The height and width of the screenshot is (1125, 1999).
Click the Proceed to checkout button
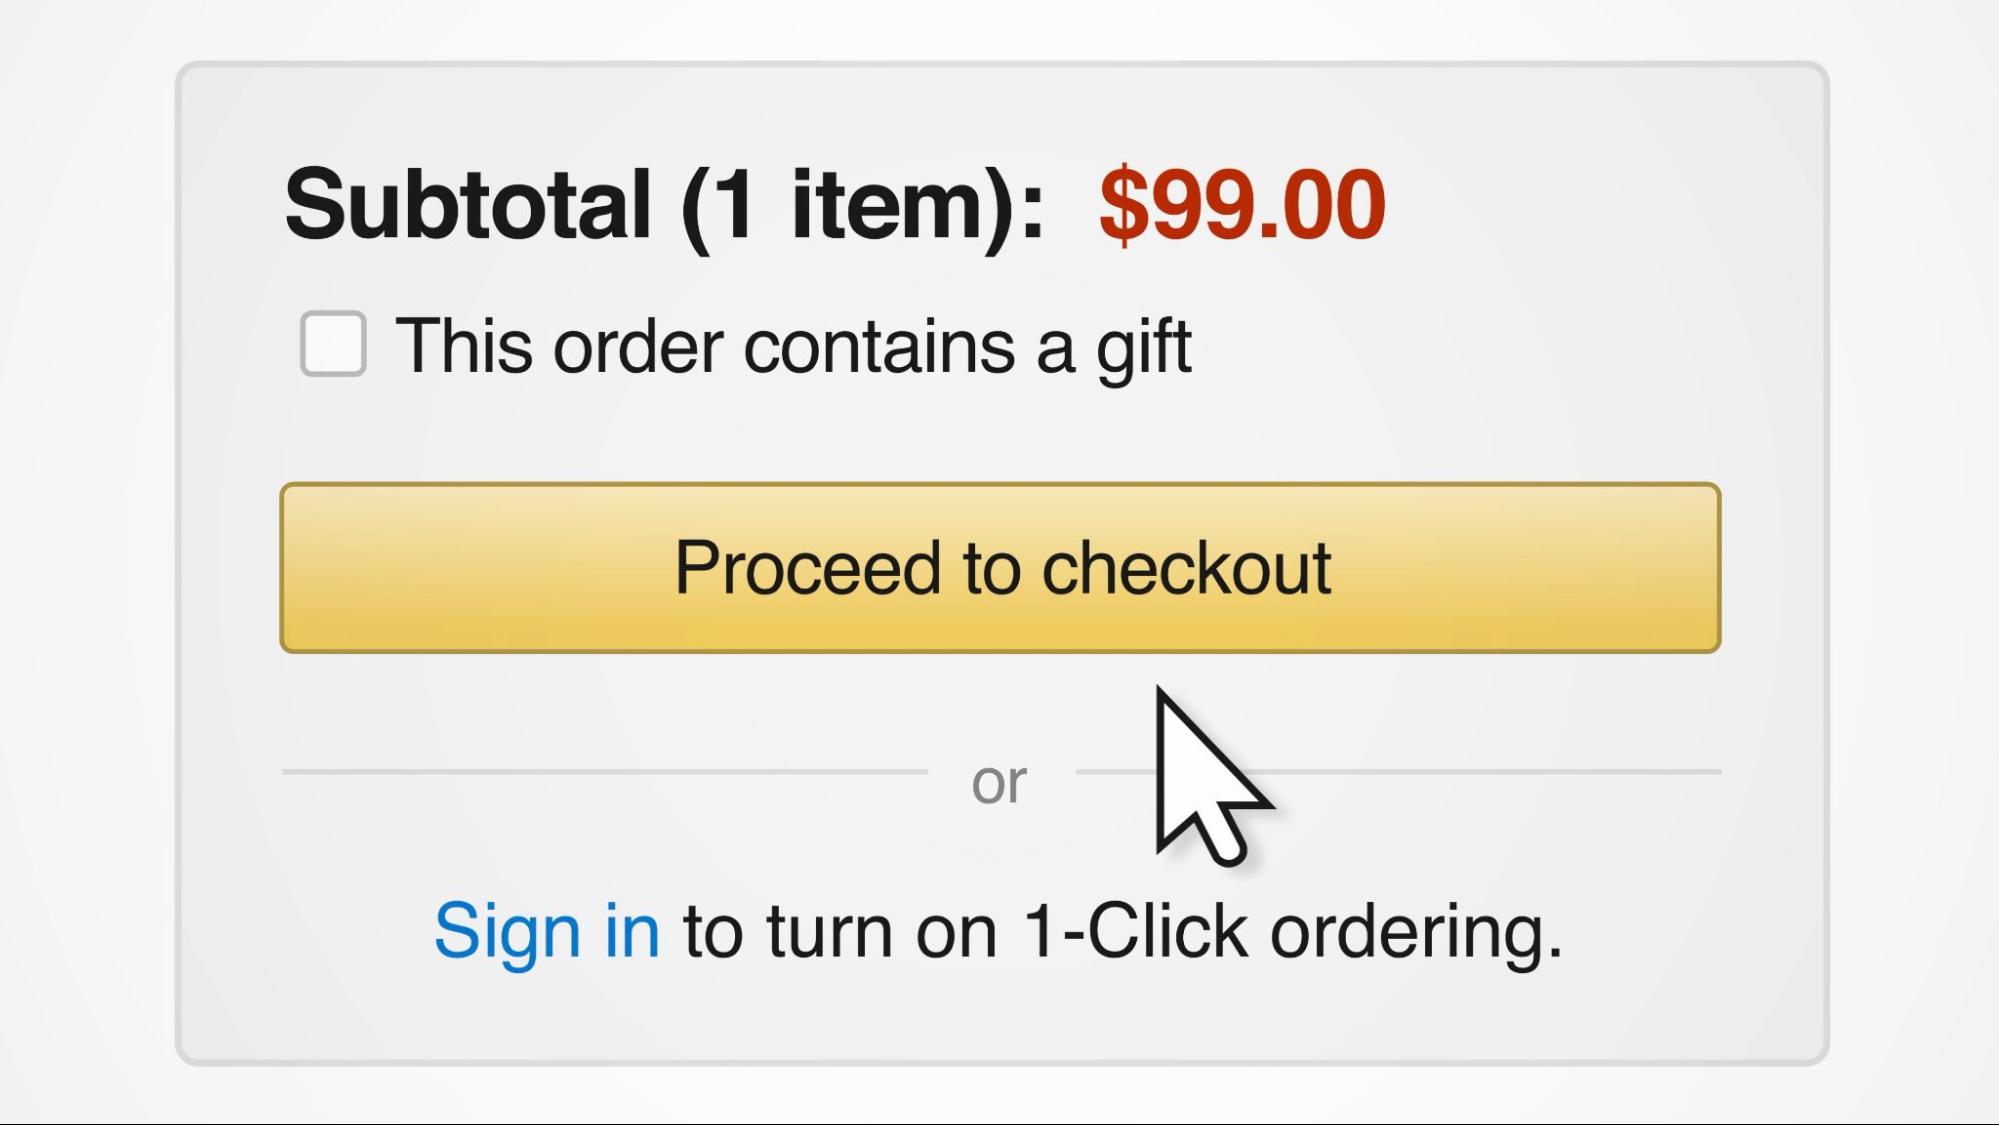click(x=1000, y=567)
